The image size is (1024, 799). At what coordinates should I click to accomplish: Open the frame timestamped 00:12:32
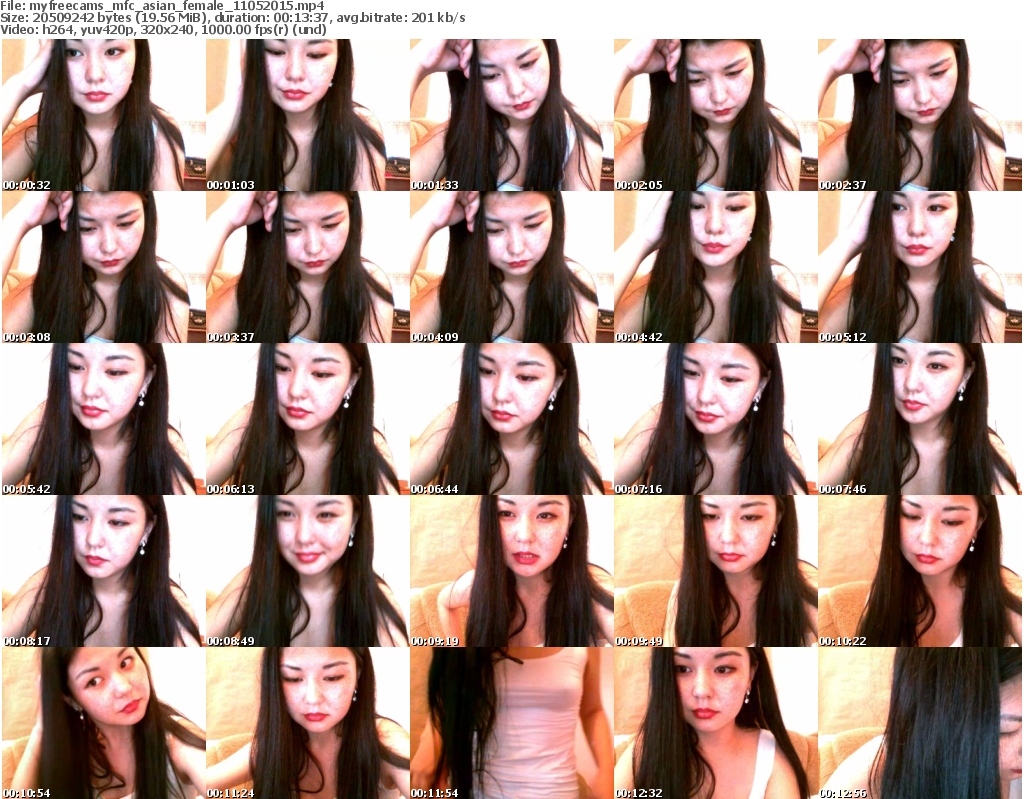714,723
